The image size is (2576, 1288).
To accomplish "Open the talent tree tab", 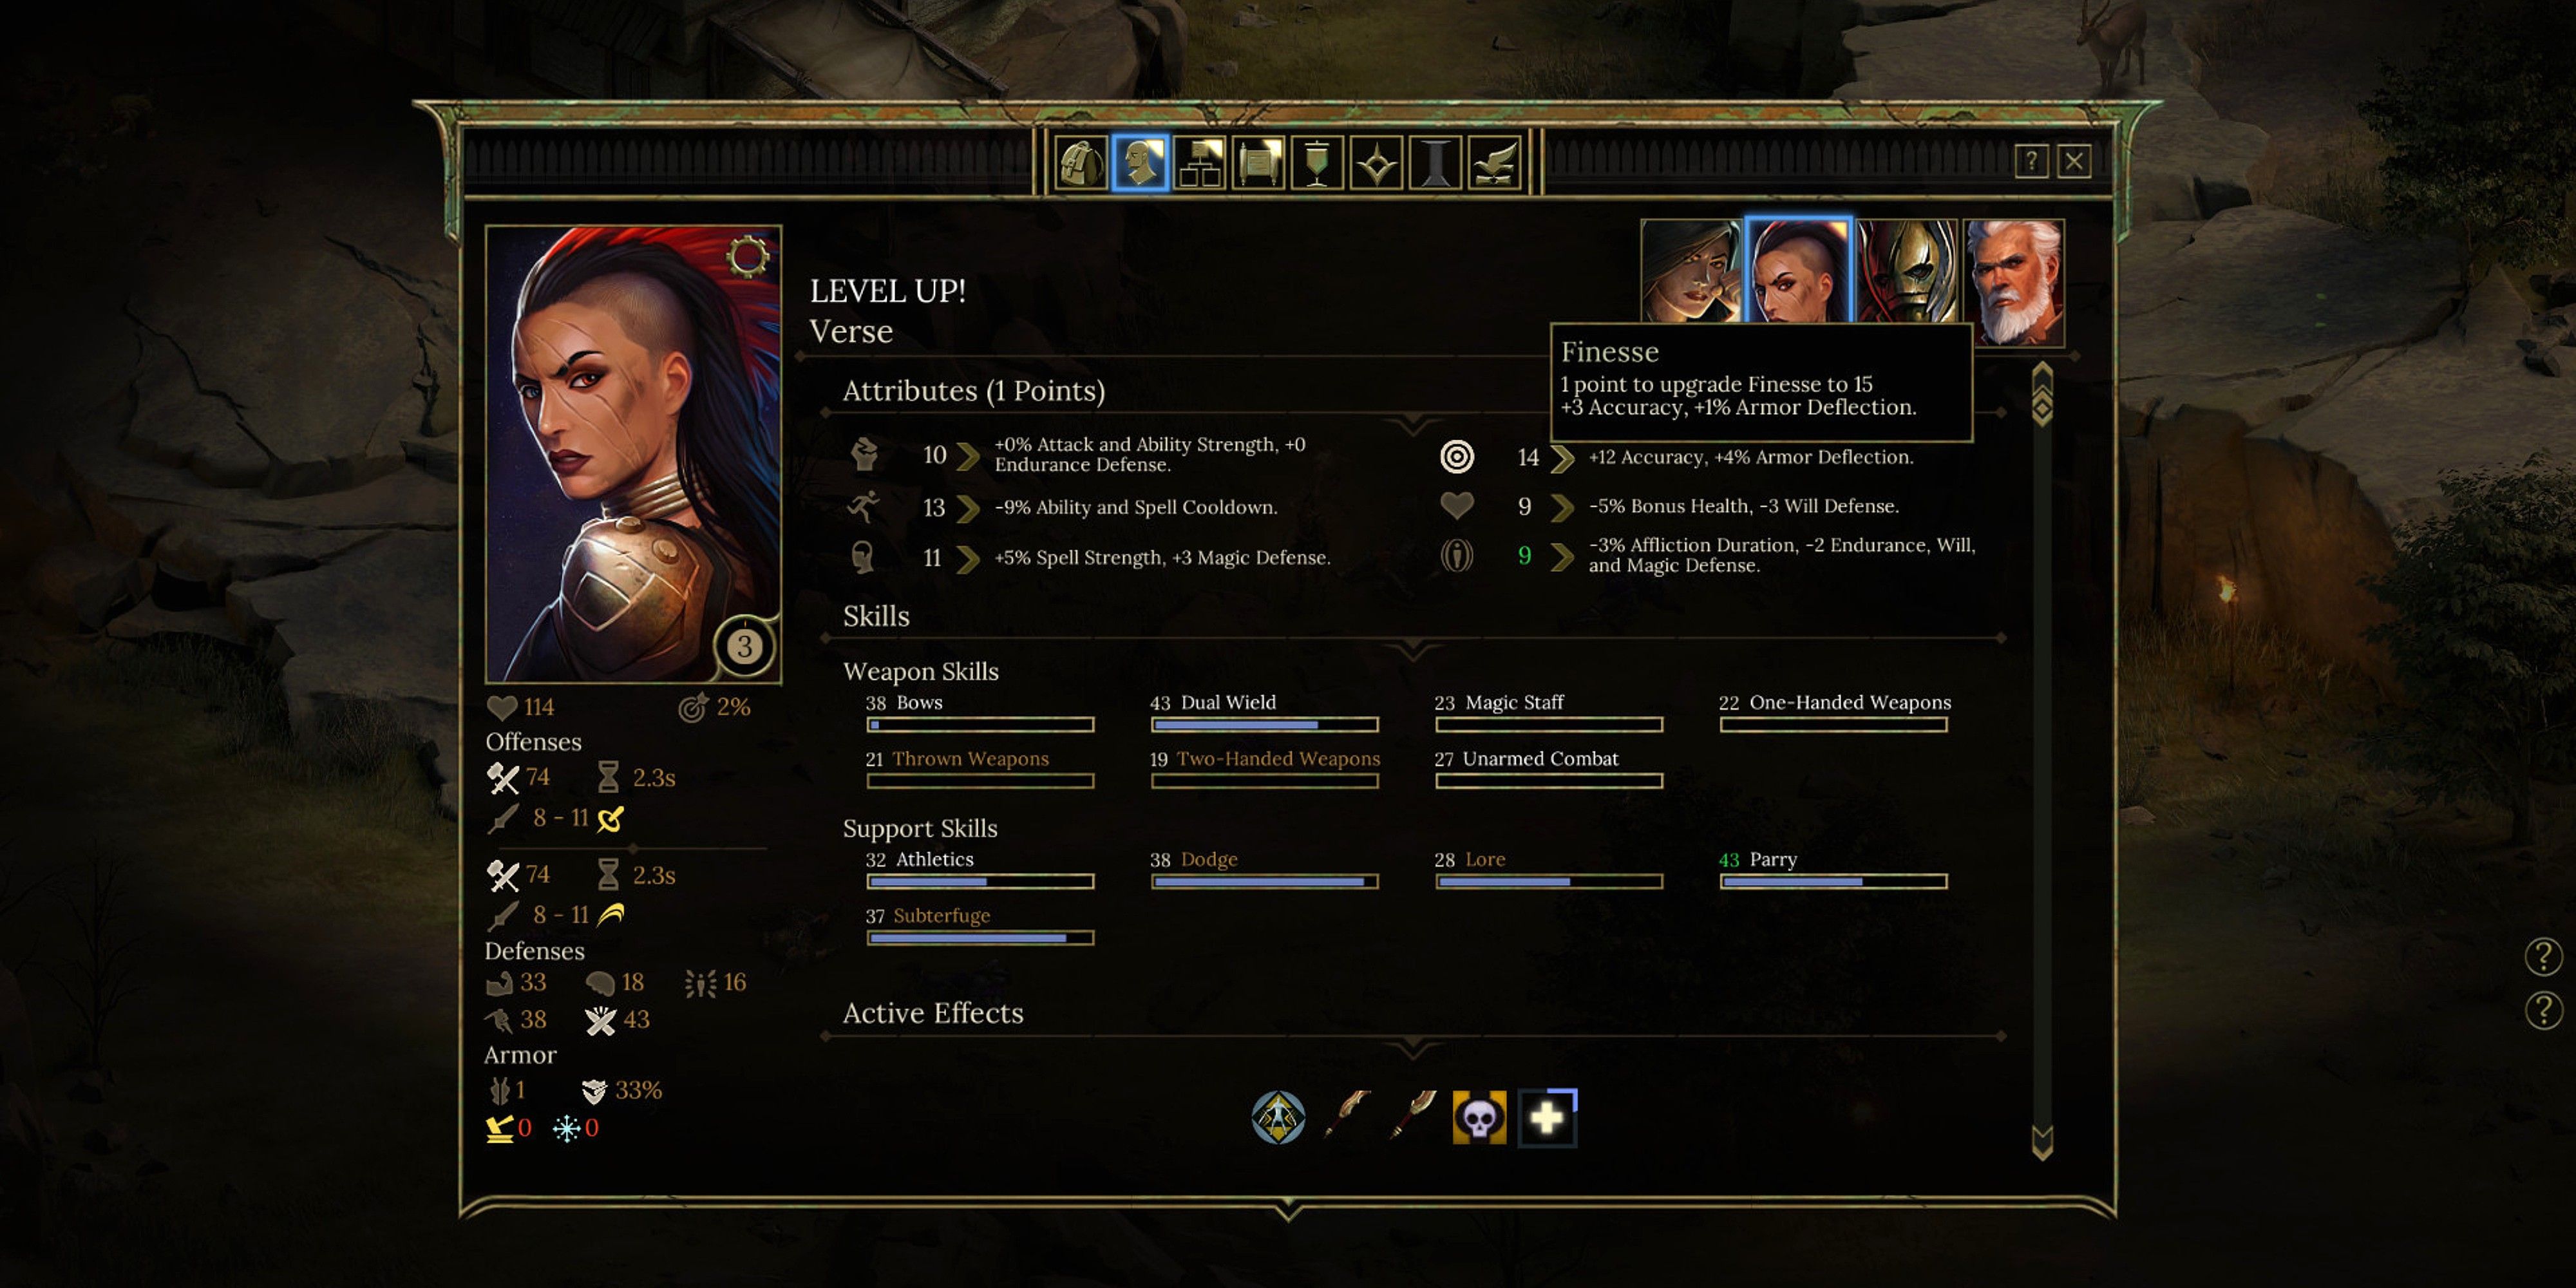I will tap(1200, 163).
